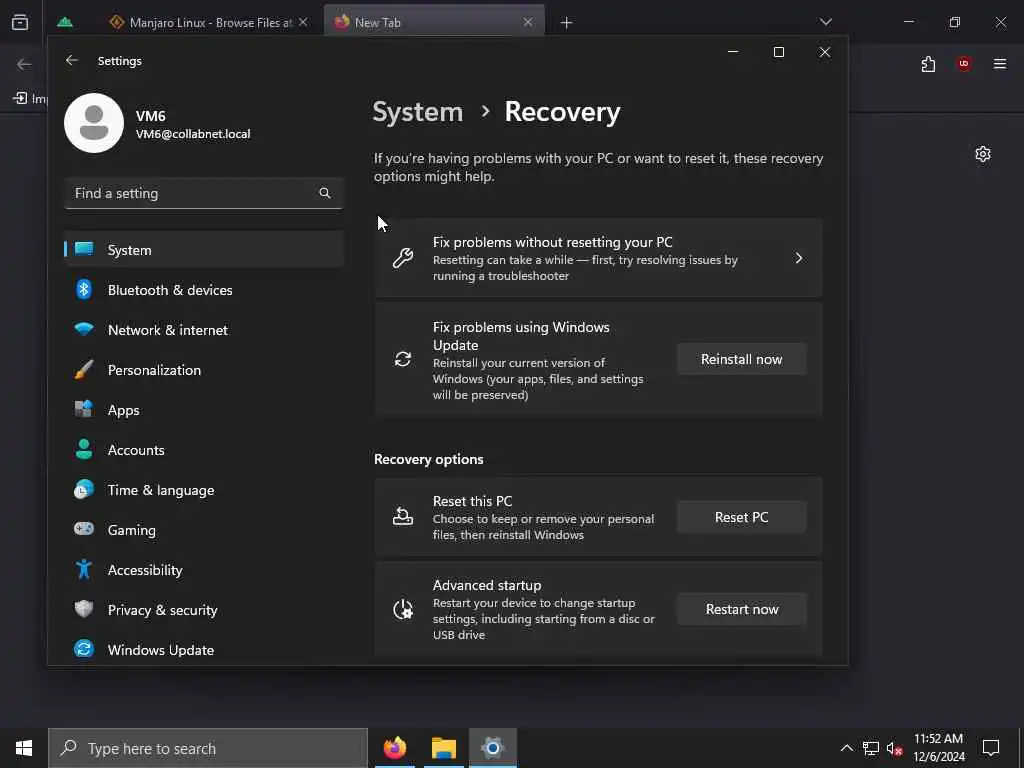Click Restart now for Advanced startup

click(x=741, y=609)
